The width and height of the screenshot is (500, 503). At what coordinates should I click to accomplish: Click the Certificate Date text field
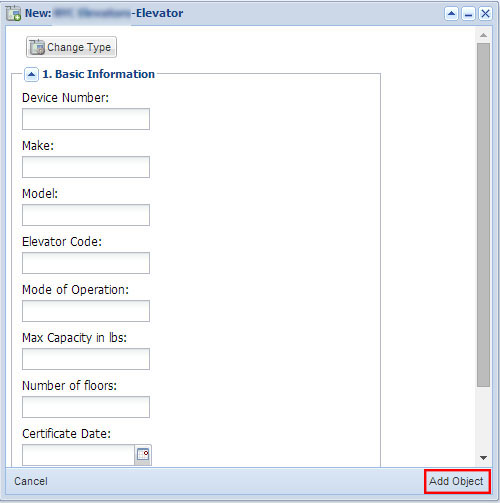78,455
